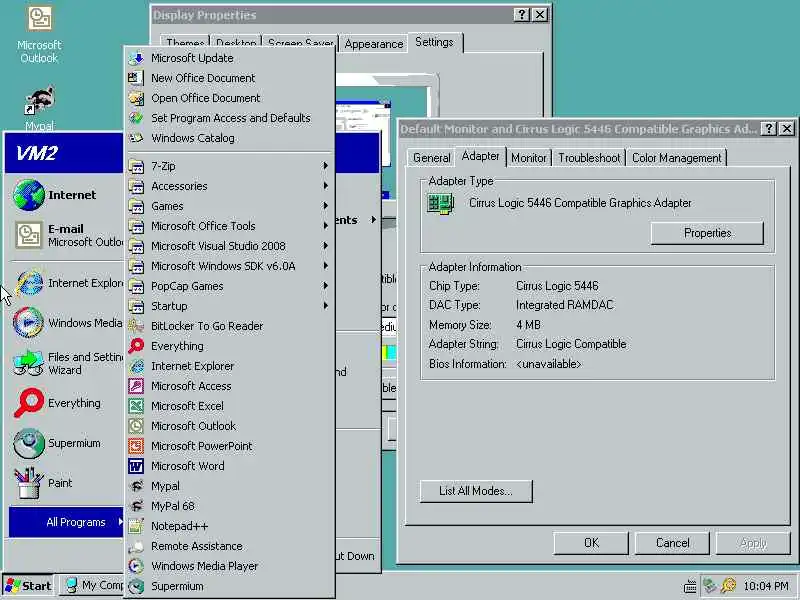
Task: Open E-mail Microsoft Outlook pinned item
Action: click(x=65, y=235)
